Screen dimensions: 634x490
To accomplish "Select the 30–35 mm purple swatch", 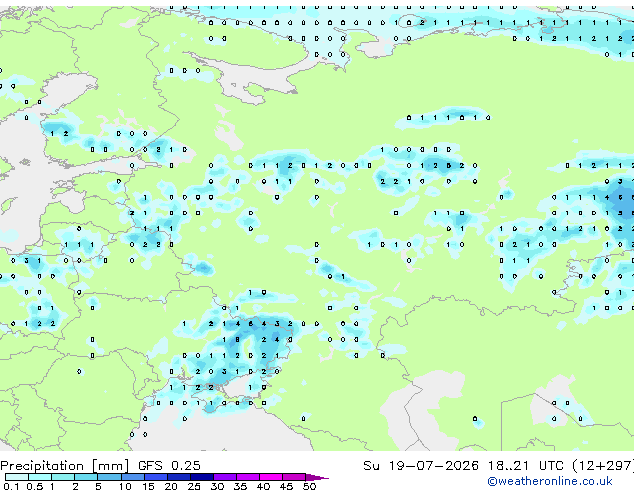I will [225, 477].
